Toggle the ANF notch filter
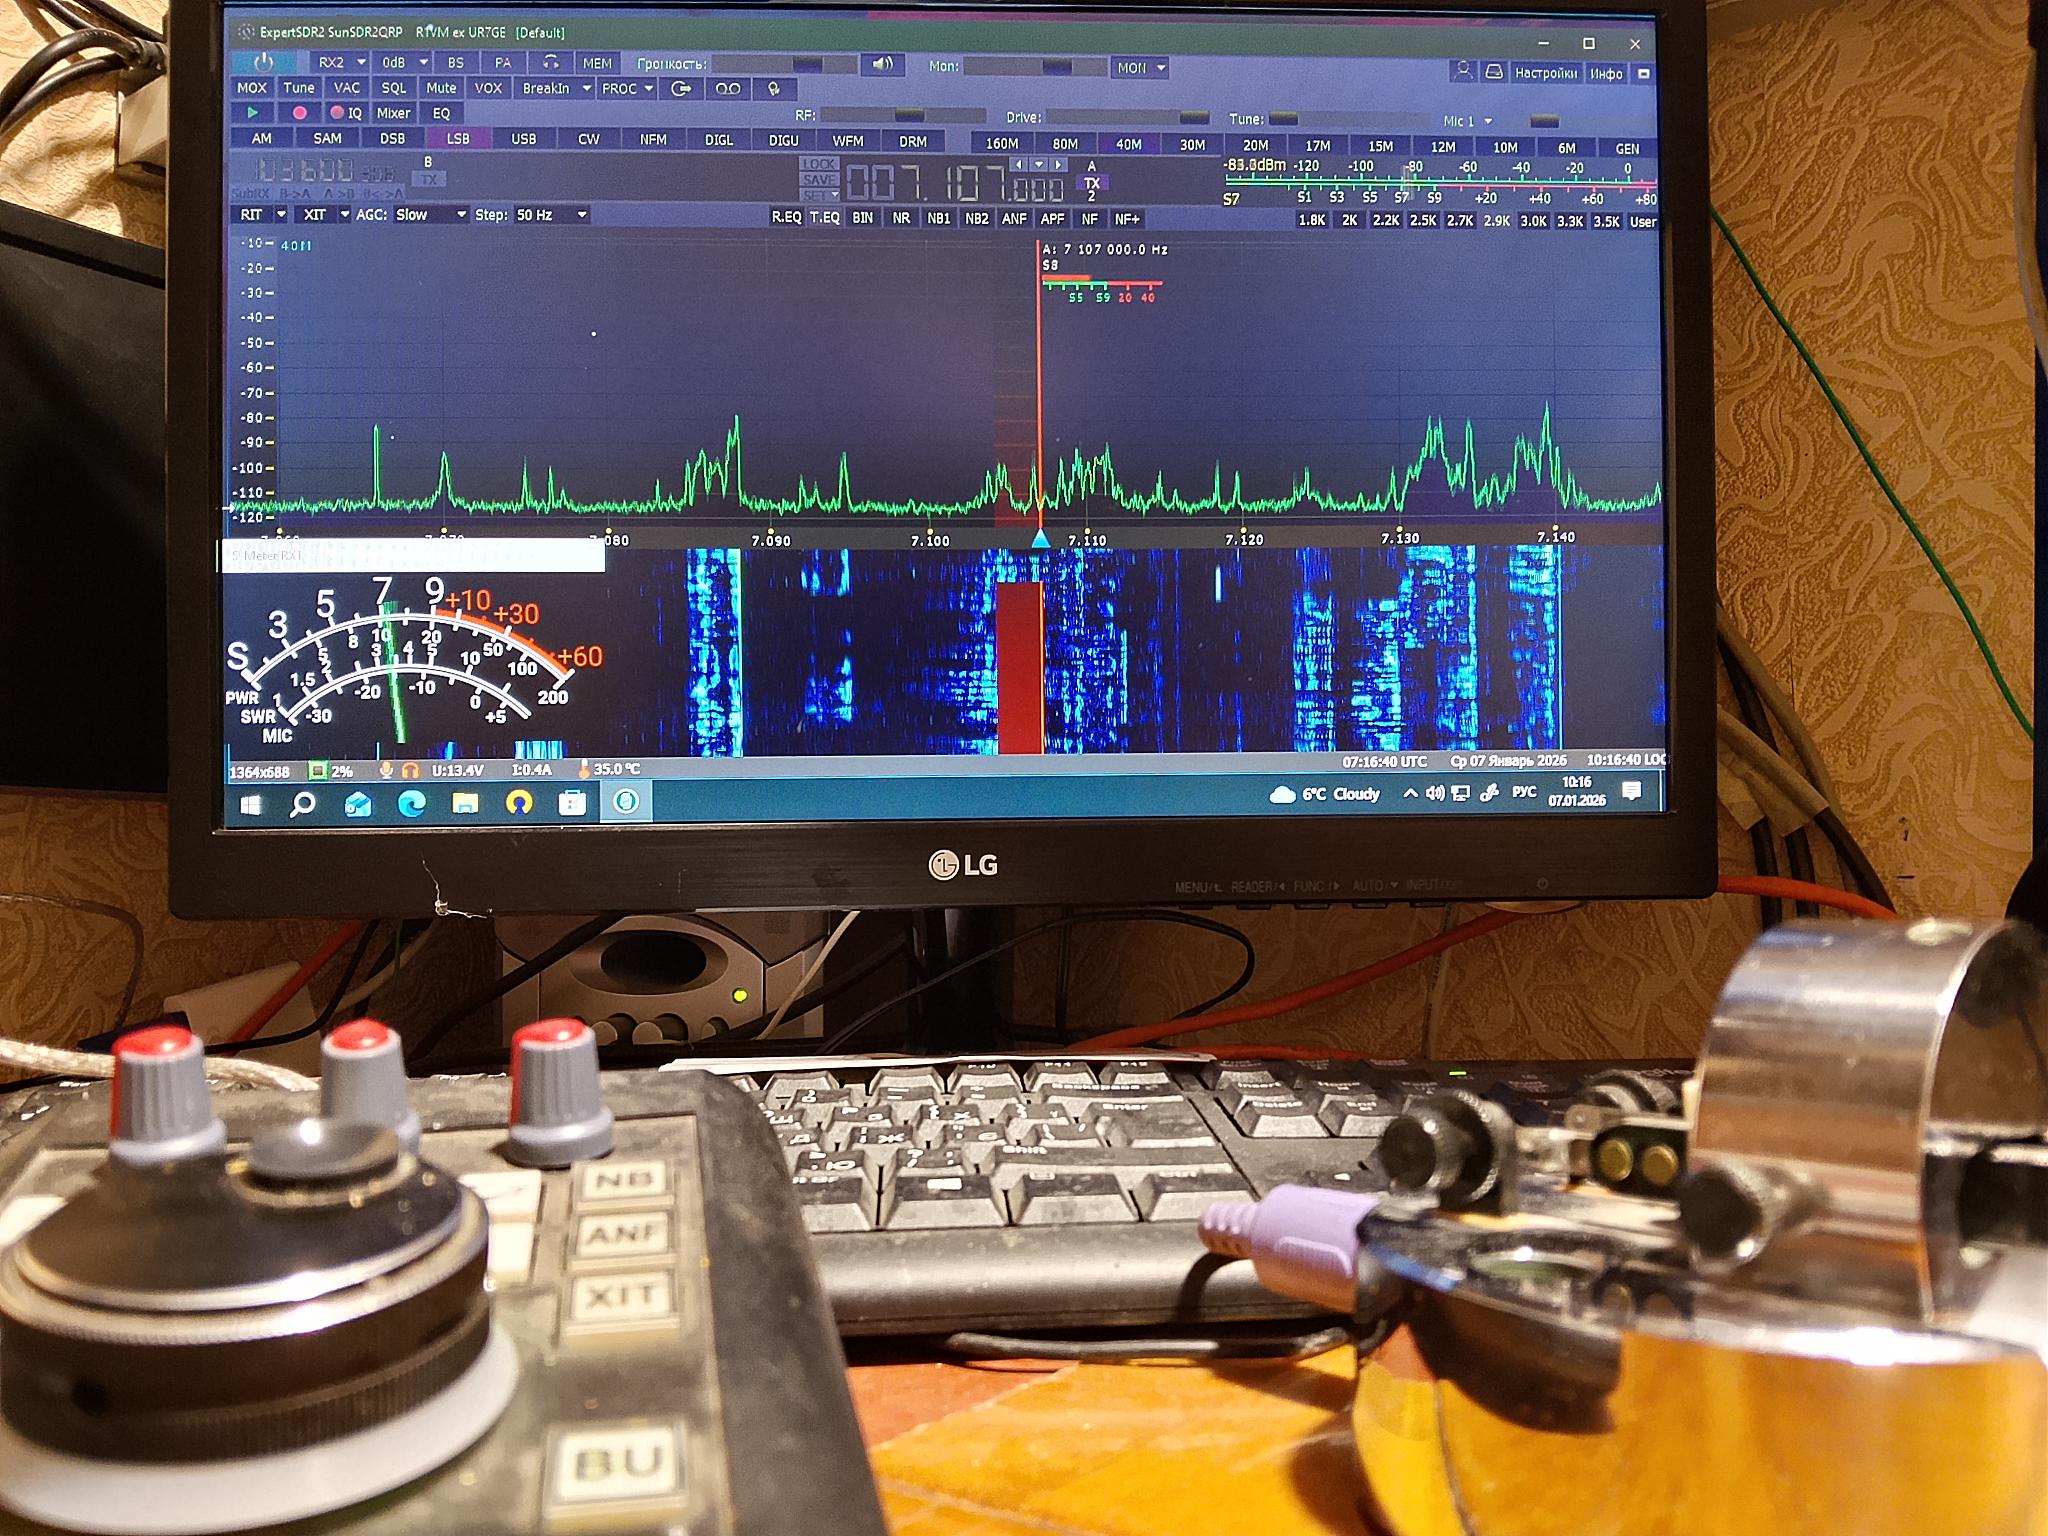The width and height of the screenshot is (2048, 1536). (1014, 218)
